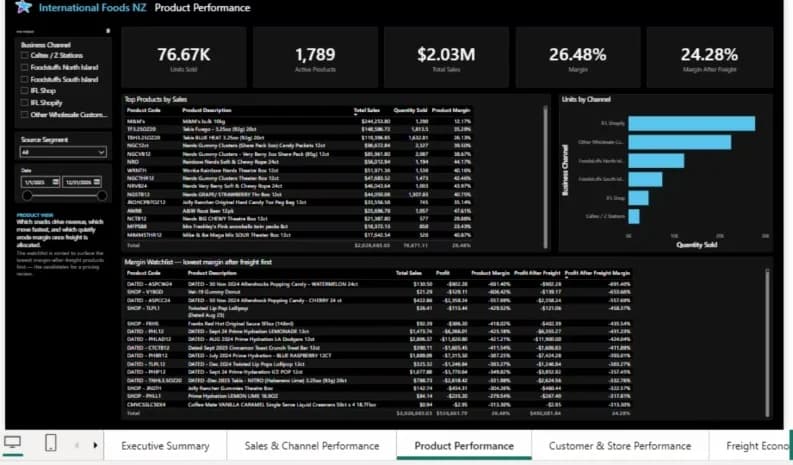793x465 pixels.
Task: Check the Caltex / Z Stations checkbox
Action: (x=24, y=55)
